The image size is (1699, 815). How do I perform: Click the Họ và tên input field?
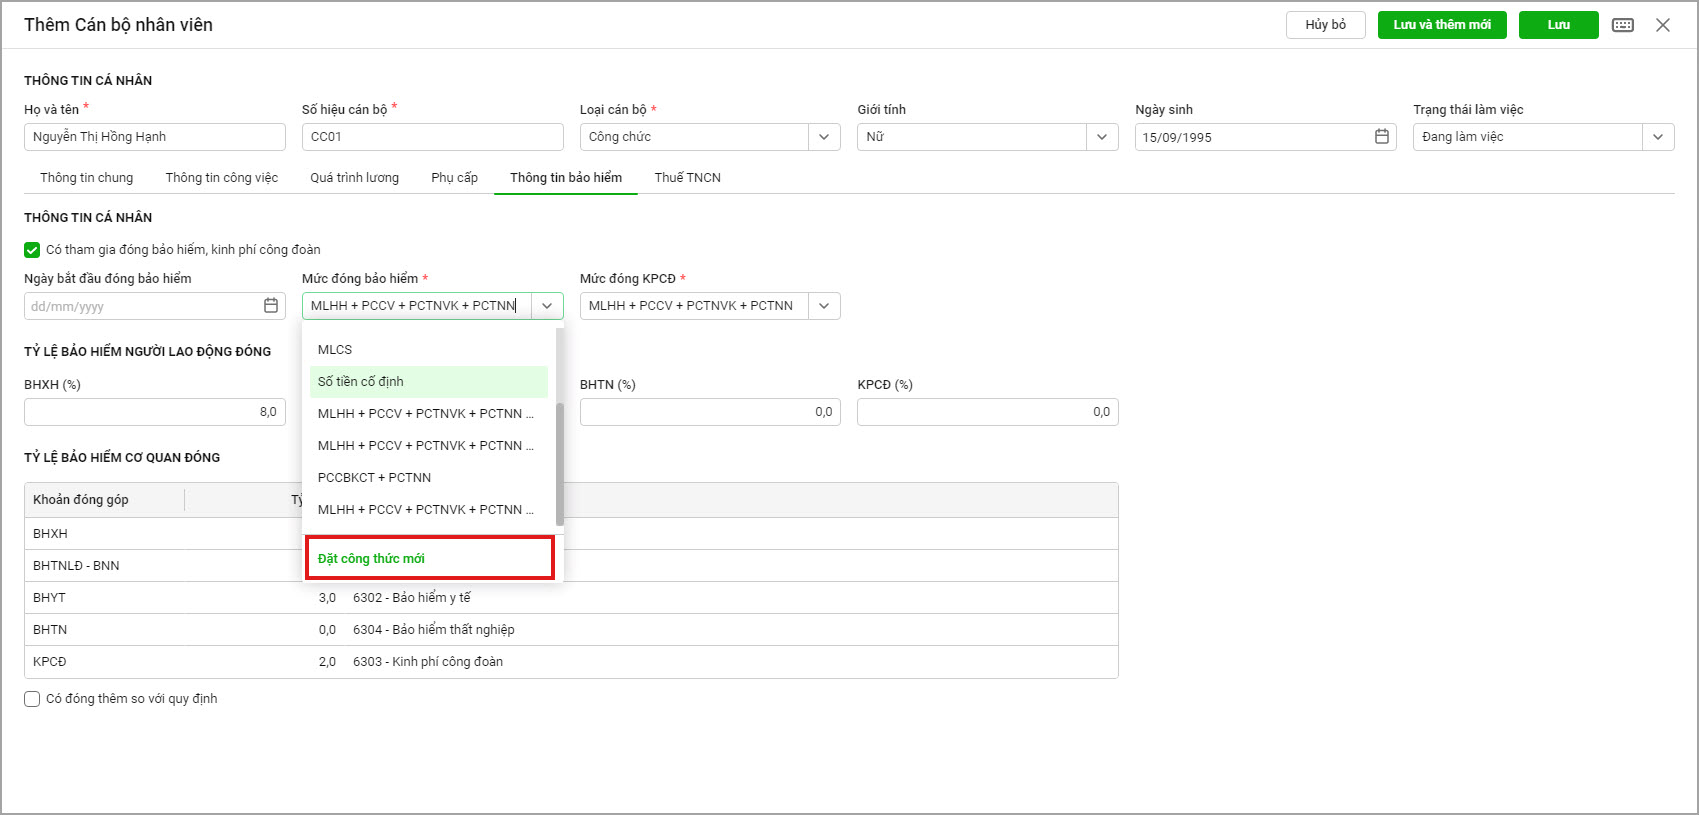pyautogui.click(x=155, y=137)
